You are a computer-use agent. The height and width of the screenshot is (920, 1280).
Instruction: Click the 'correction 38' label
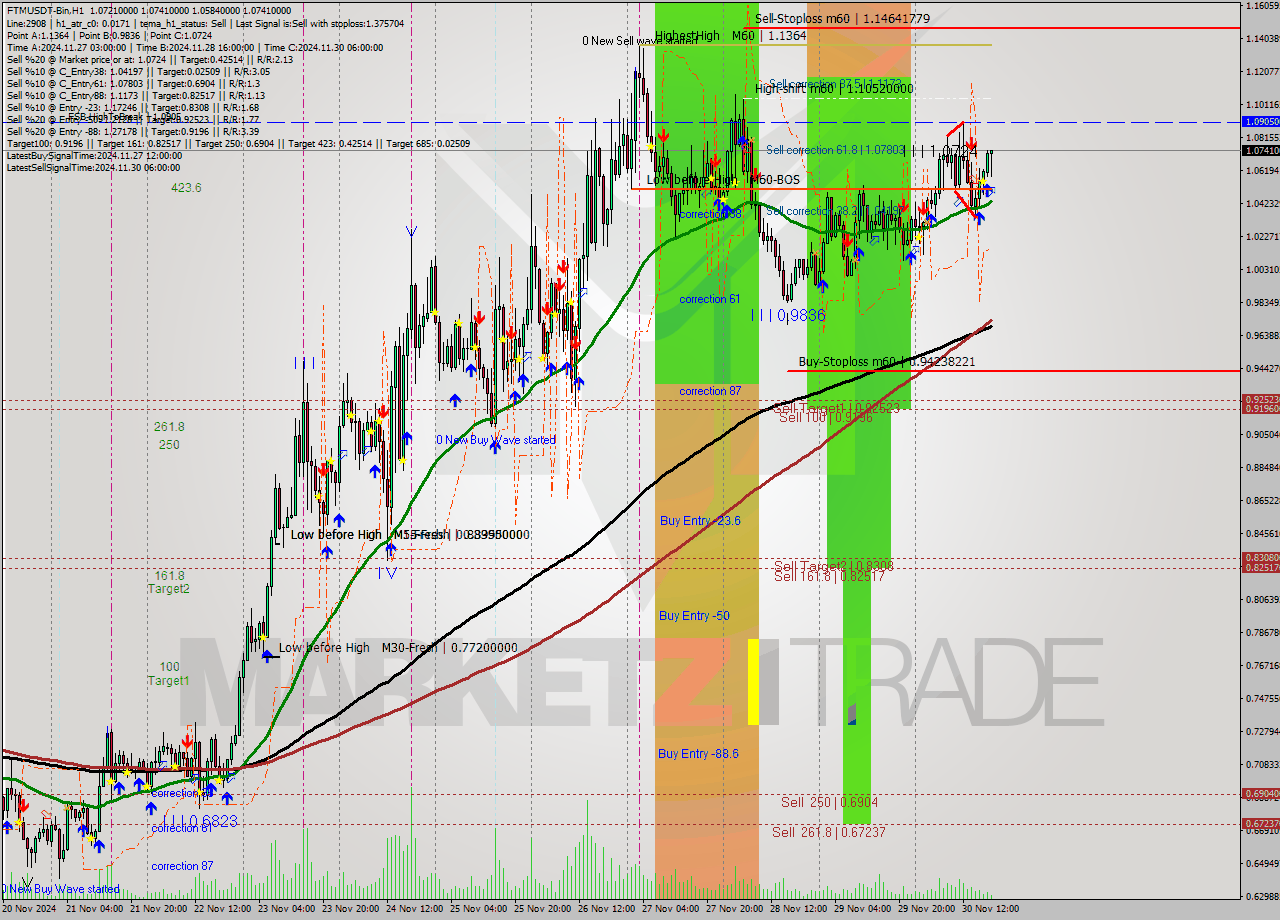coord(710,214)
